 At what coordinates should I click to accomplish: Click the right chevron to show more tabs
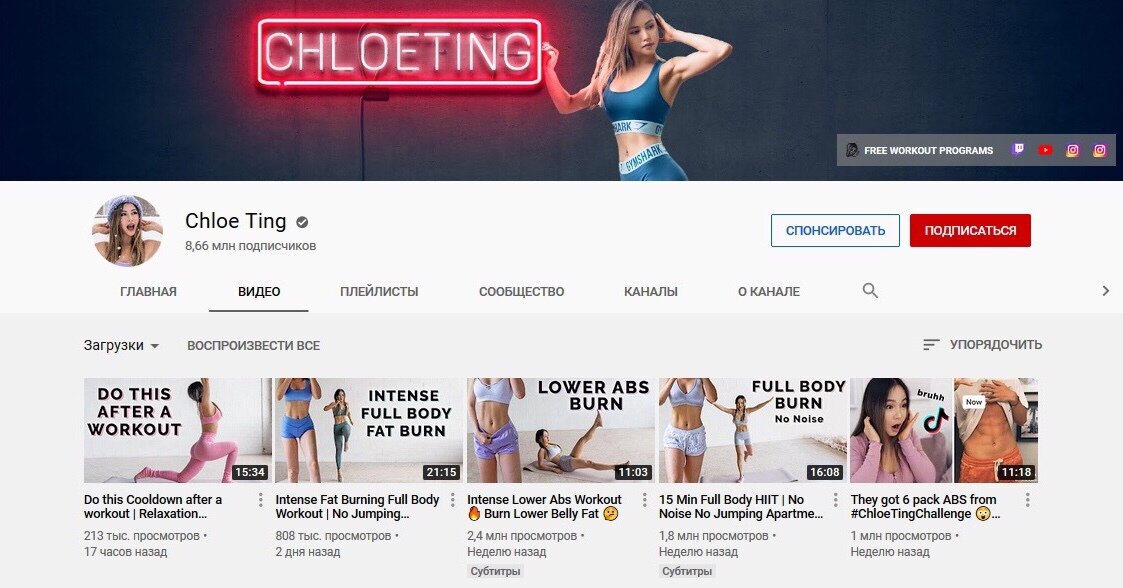pos(1105,291)
